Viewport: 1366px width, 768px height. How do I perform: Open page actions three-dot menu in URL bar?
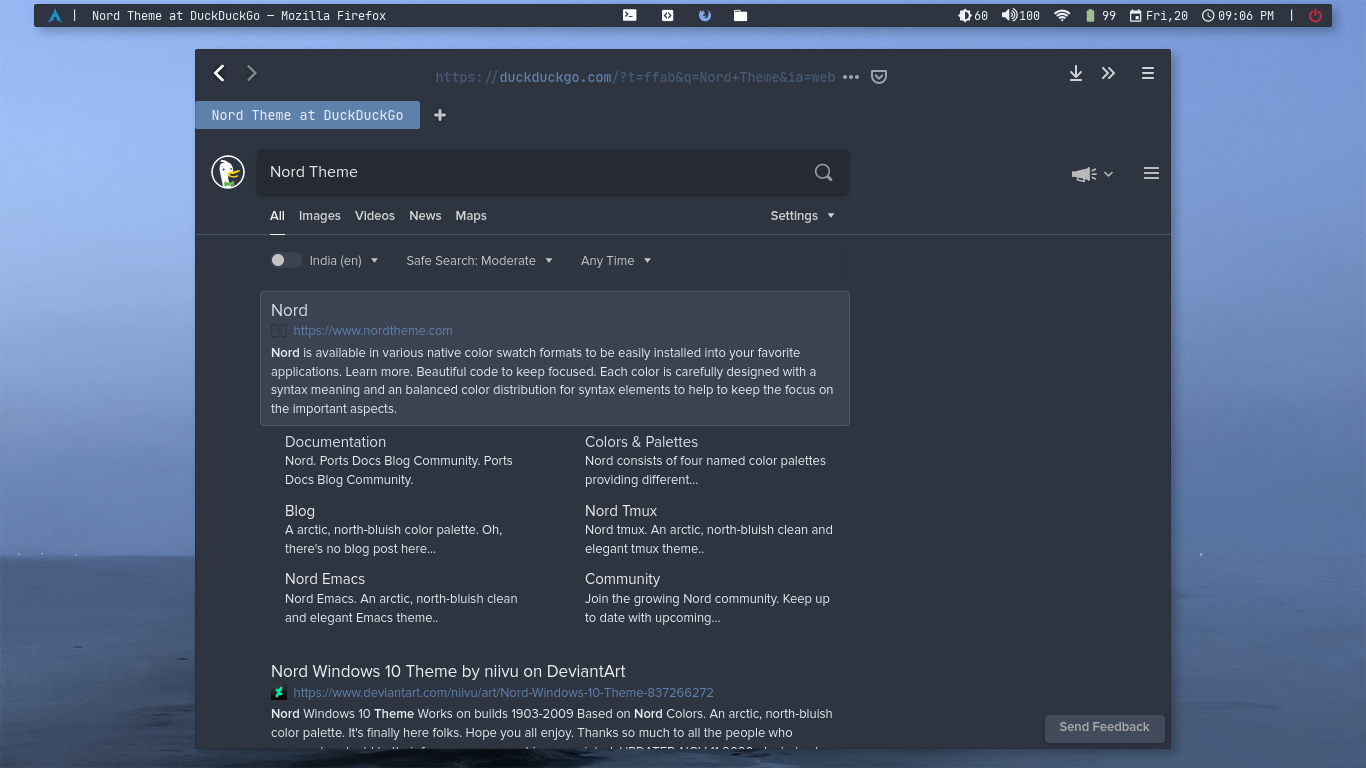[x=851, y=76]
